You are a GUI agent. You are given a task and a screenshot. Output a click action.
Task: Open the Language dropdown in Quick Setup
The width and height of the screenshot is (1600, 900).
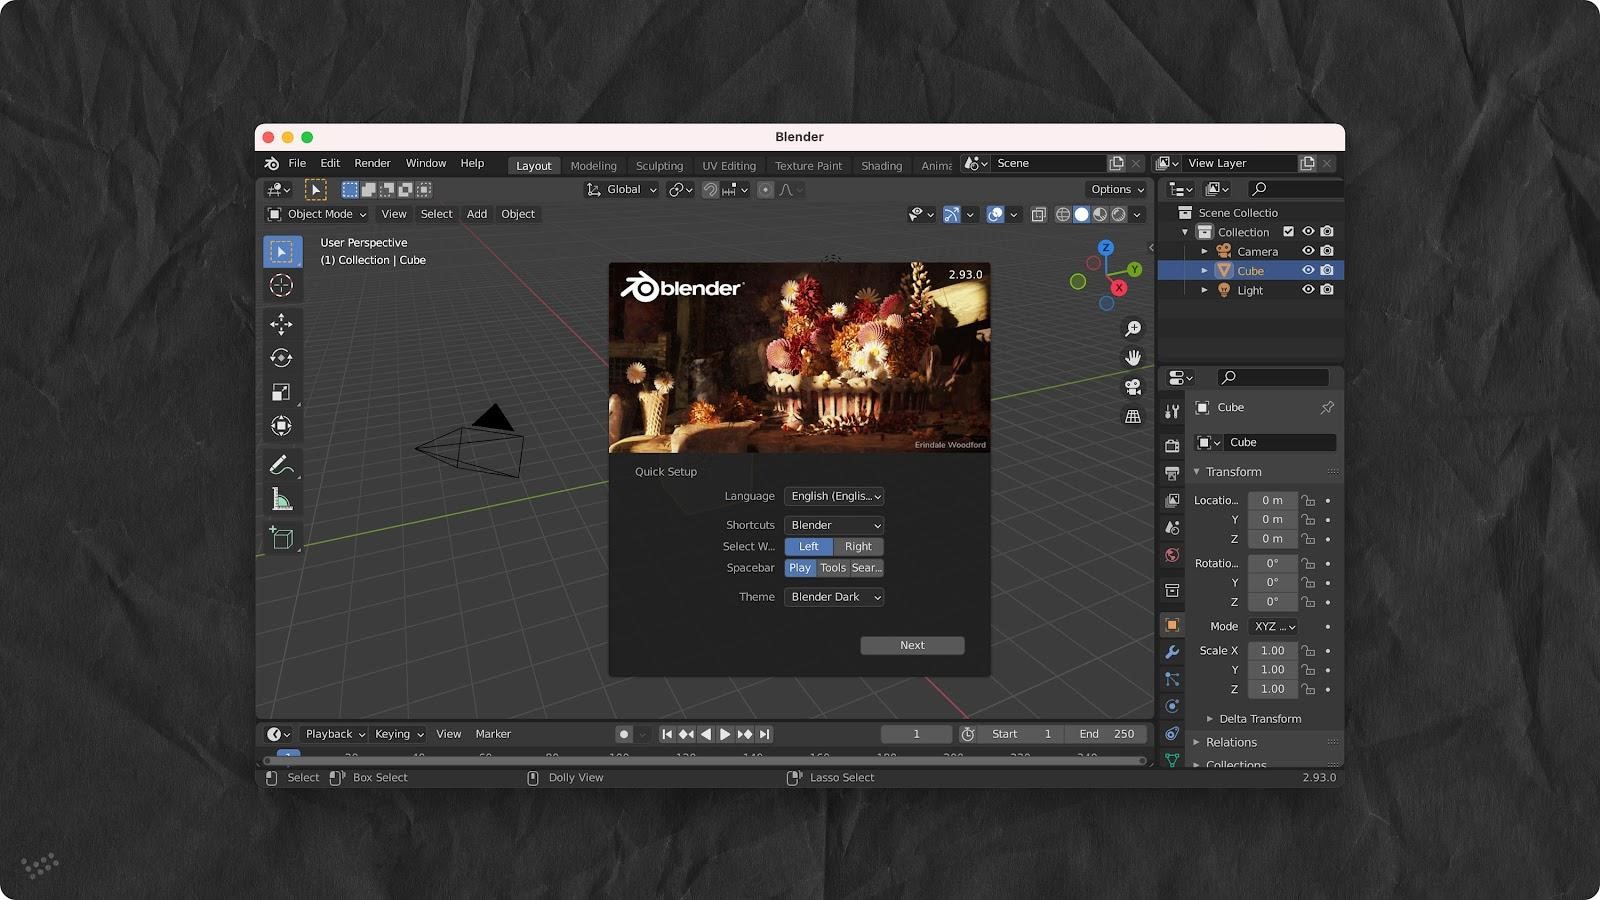click(x=834, y=496)
